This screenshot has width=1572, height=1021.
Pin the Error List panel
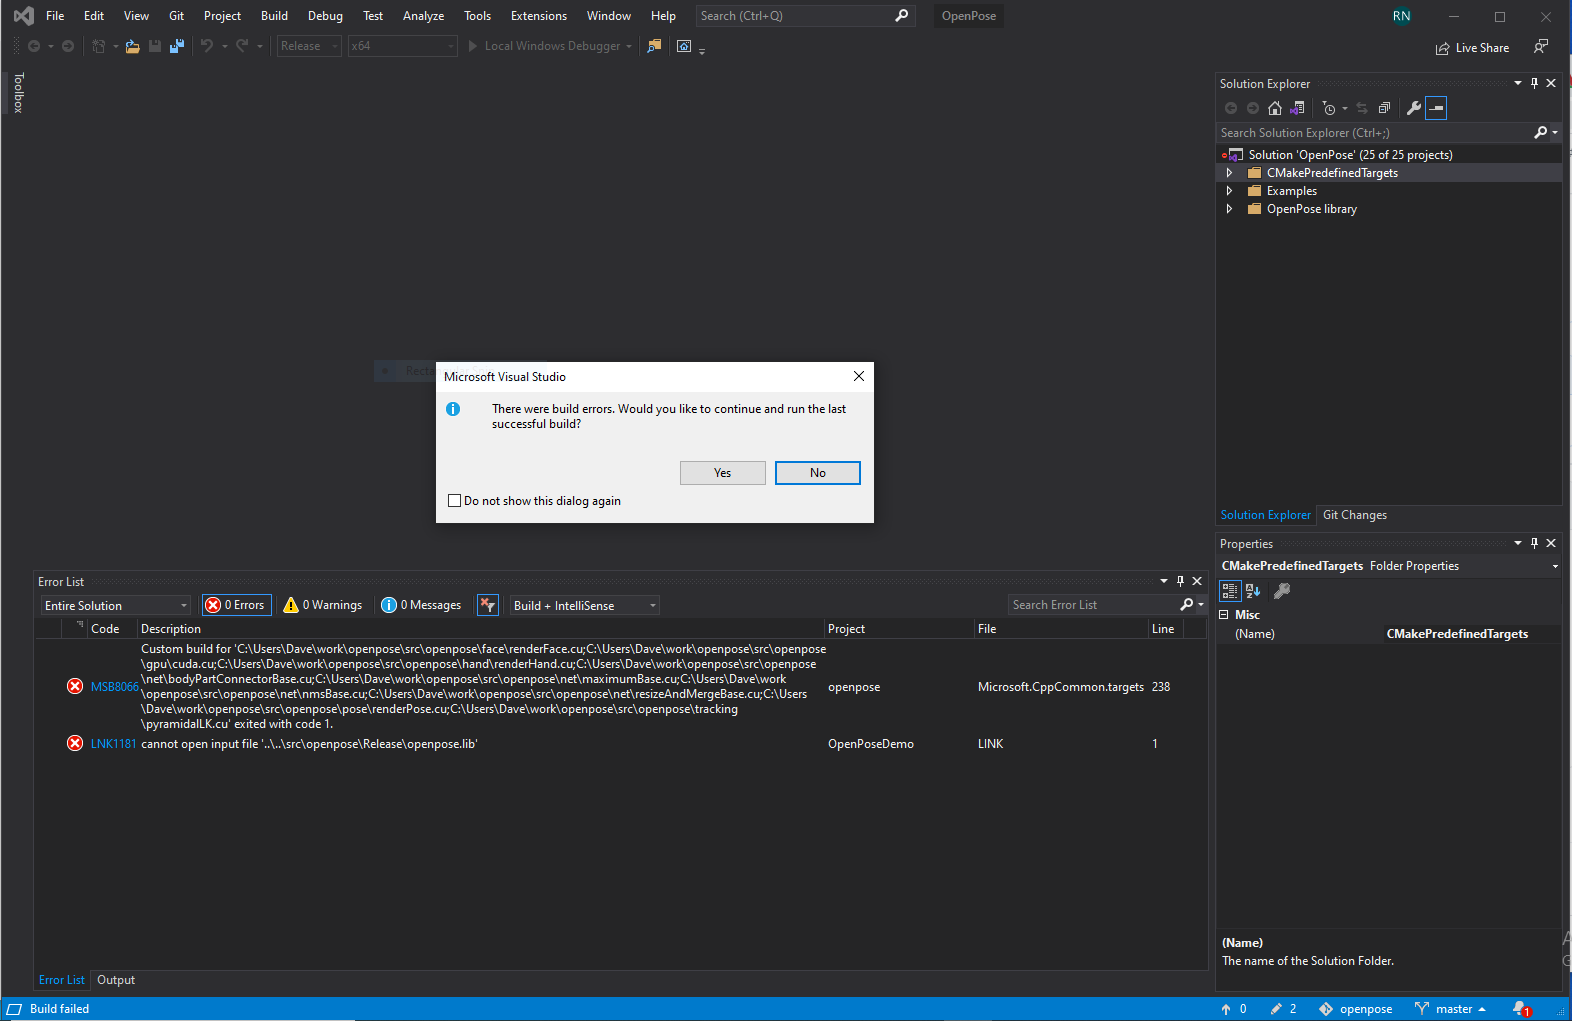click(1180, 581)
